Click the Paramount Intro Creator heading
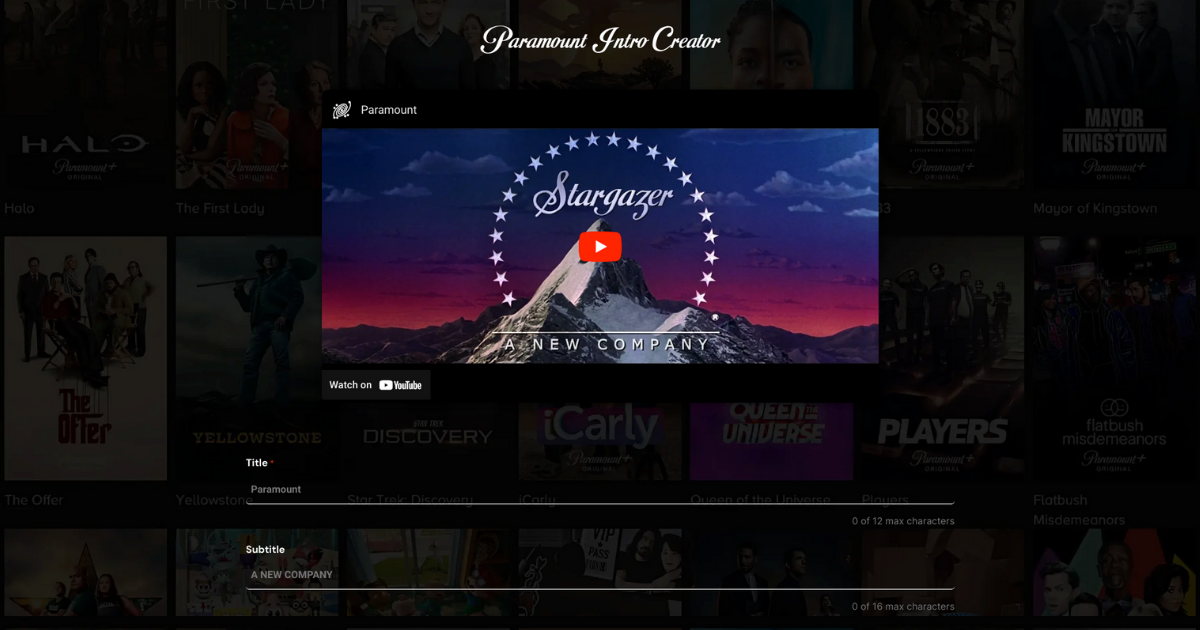 pyautogui.click(x=600, y=40)
